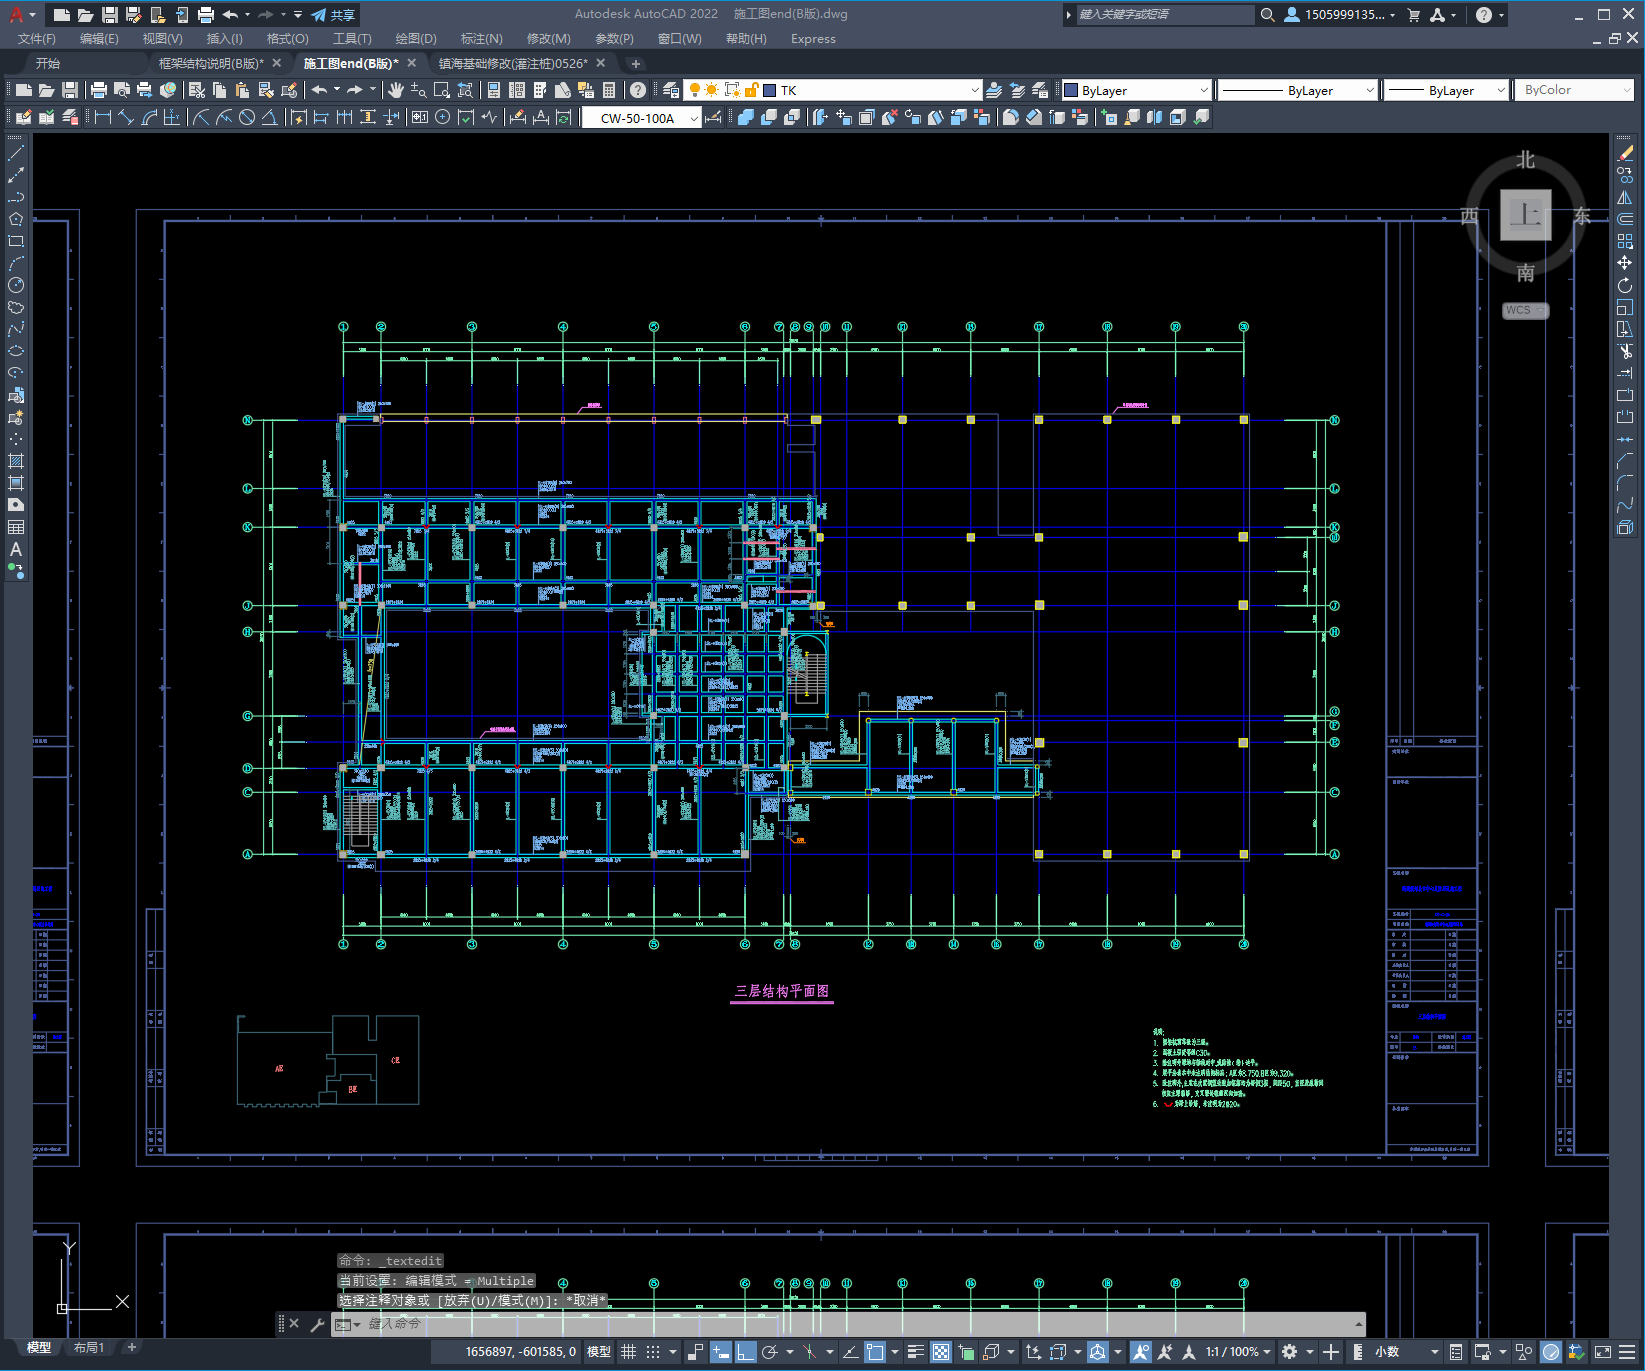Click the layer color swatch next to TK
The height and width of the screenshot is (1371, 1645).
click(770, 90)
